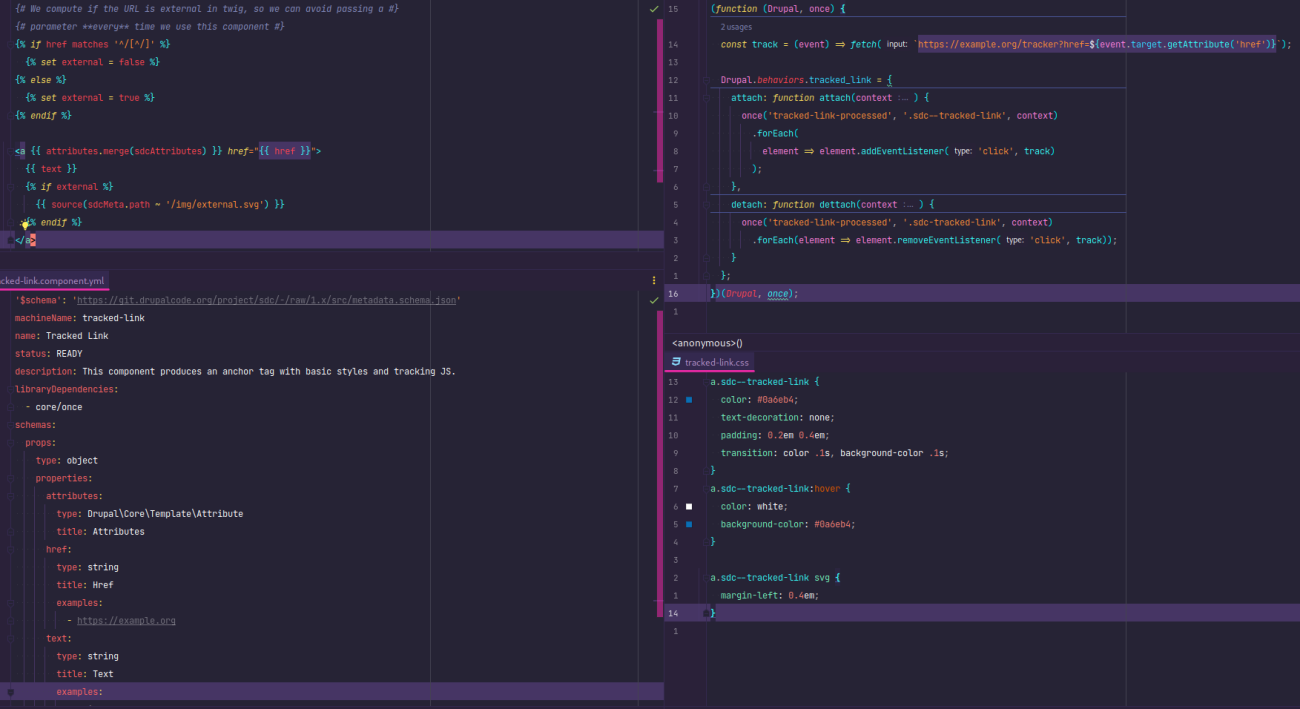The height and width of the screenshot is (709, 1300).
Task: Open the white color swatch in gutter
Action: 688,506
